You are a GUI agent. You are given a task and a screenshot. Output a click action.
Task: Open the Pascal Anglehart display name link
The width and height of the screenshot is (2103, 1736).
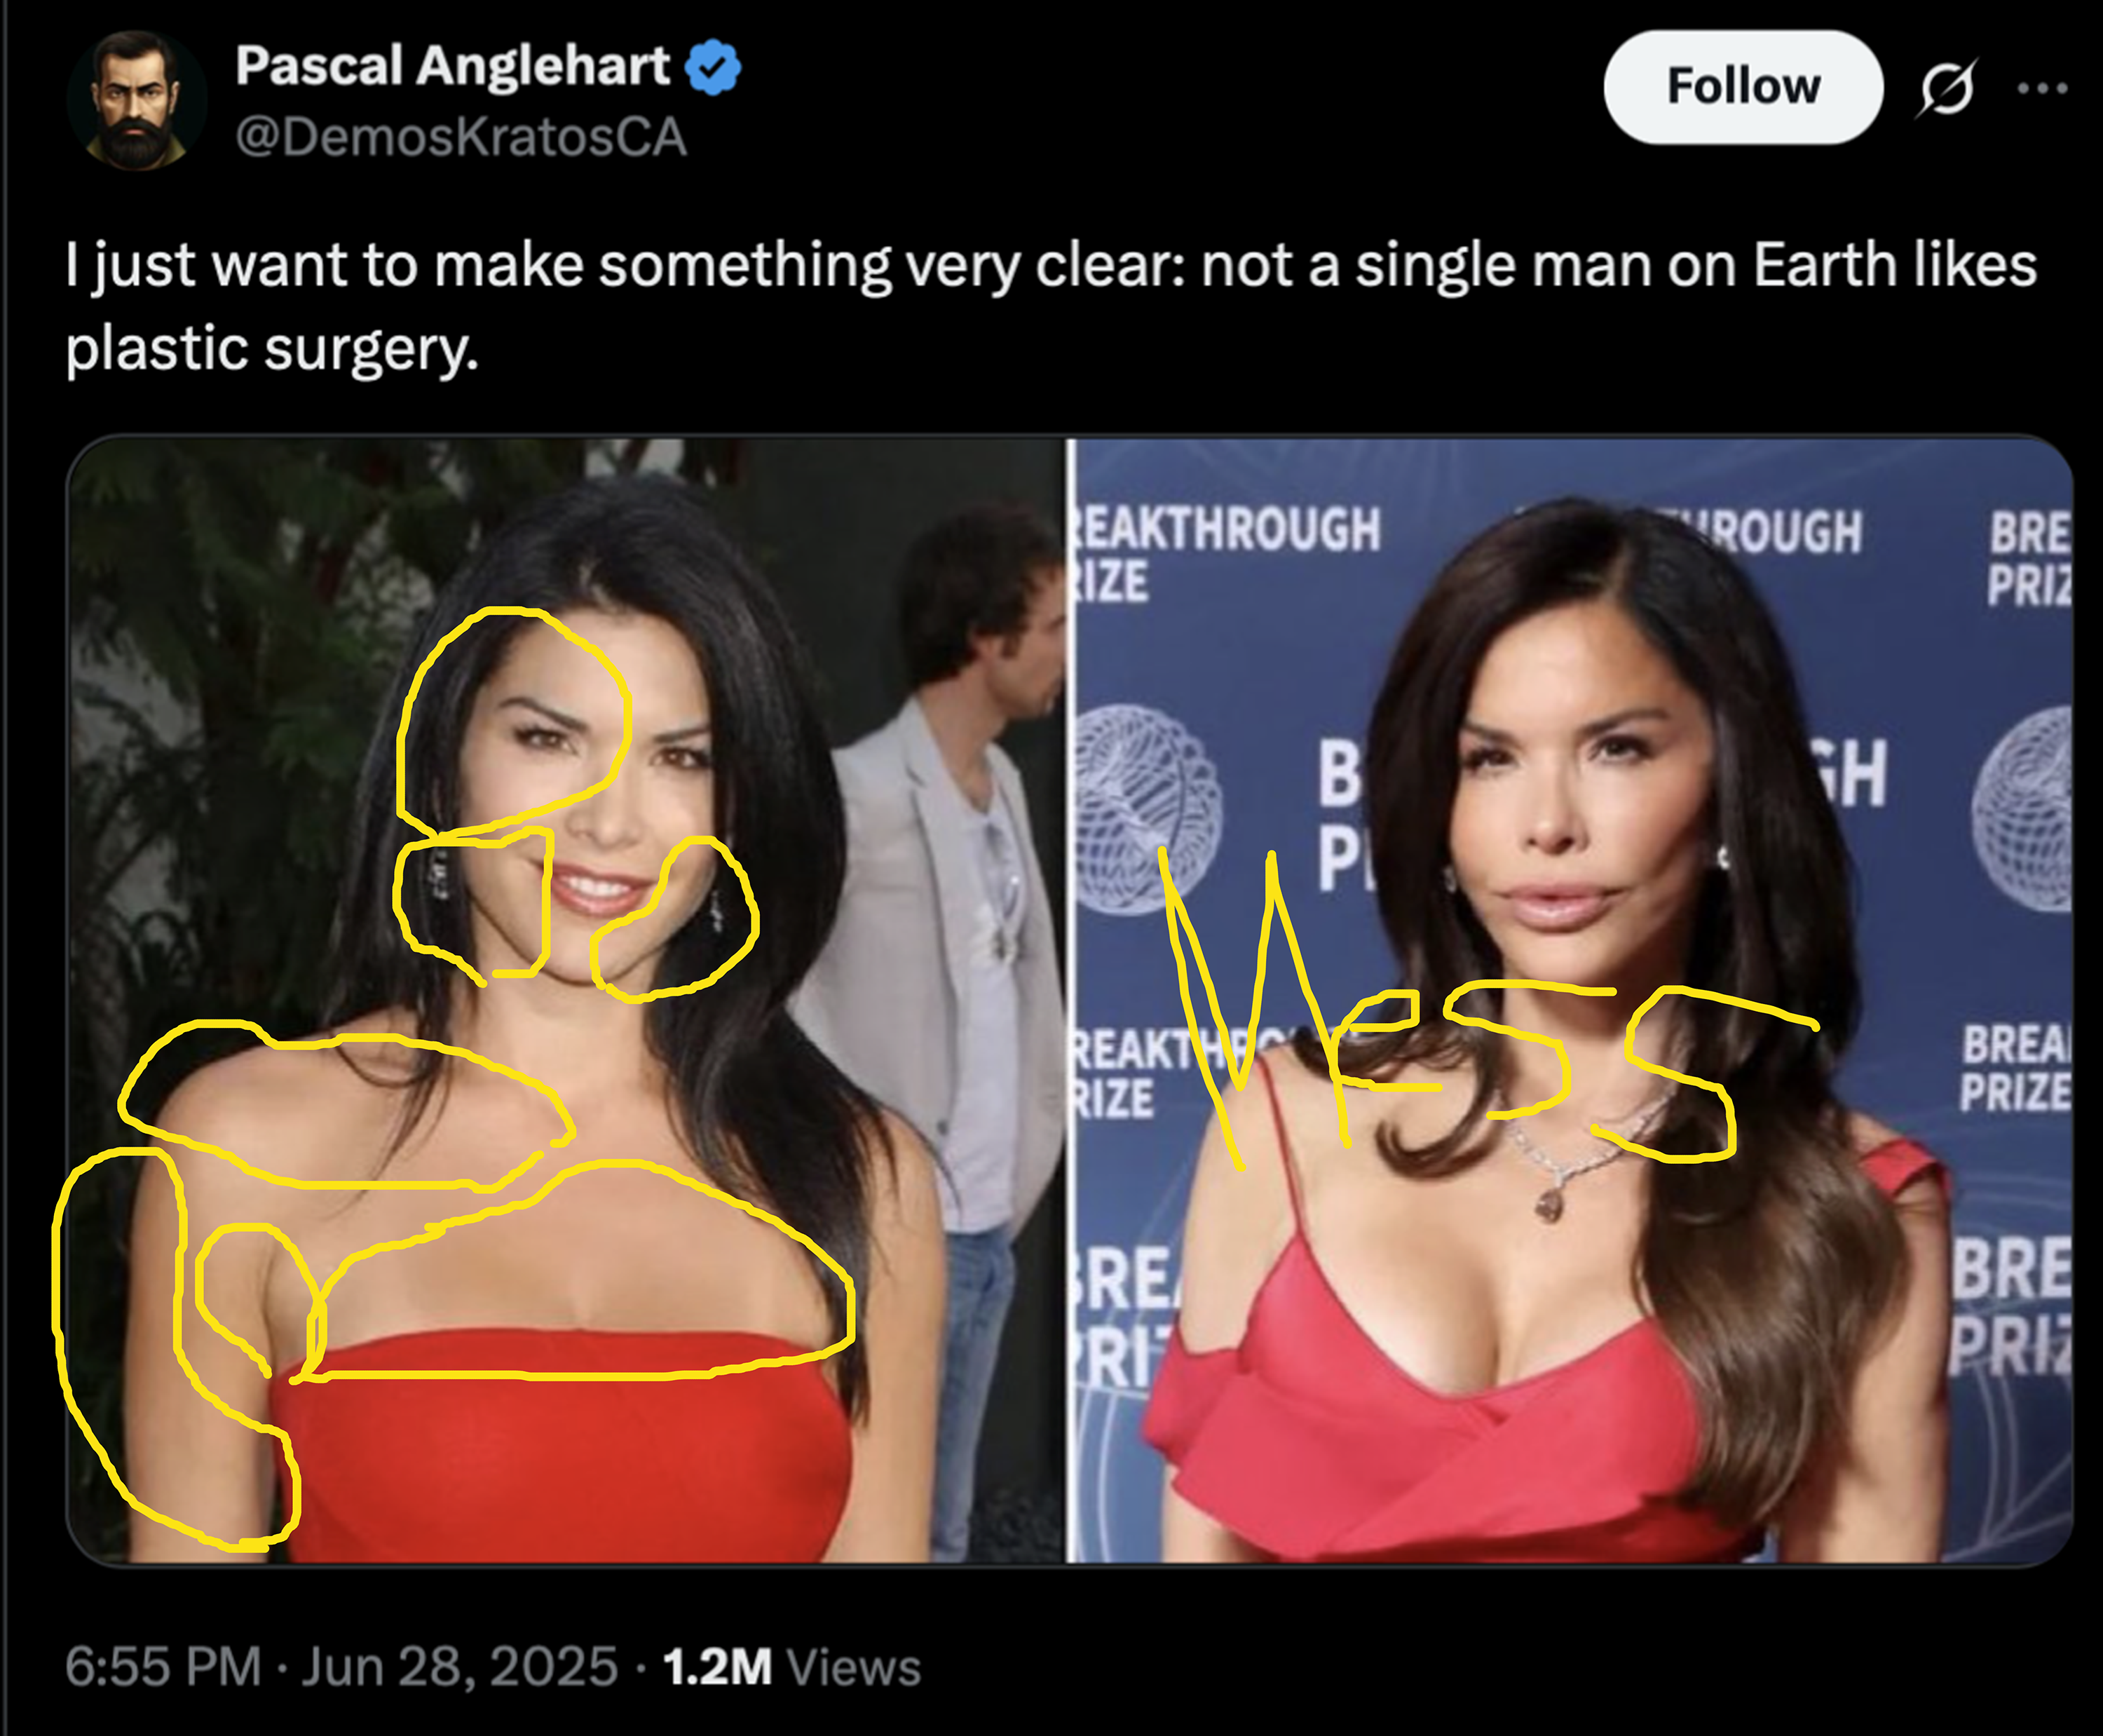click(x=453, y=66)
